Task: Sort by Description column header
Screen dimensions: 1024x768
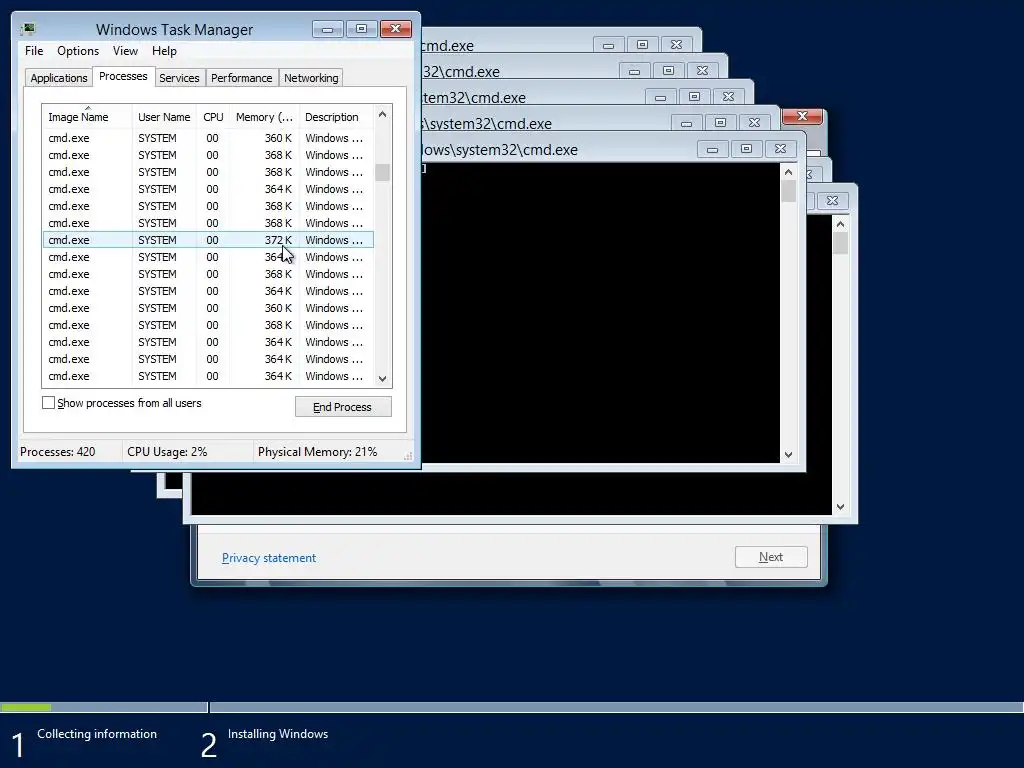Action: 336,117
